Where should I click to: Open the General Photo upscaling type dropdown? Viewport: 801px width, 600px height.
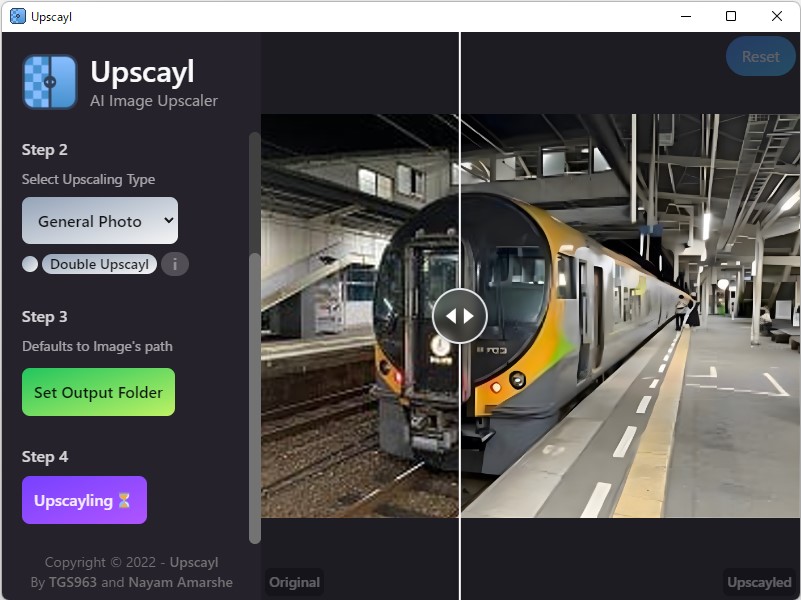click(100, 221)
